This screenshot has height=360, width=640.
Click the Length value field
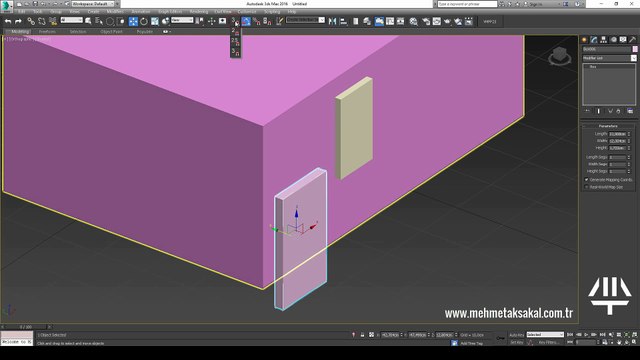tap(618, 134)
